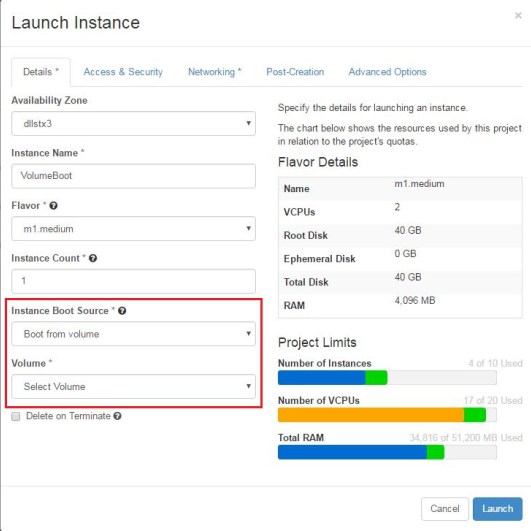Enable the Delete on Terminate checkbox

tap(16, 416)
